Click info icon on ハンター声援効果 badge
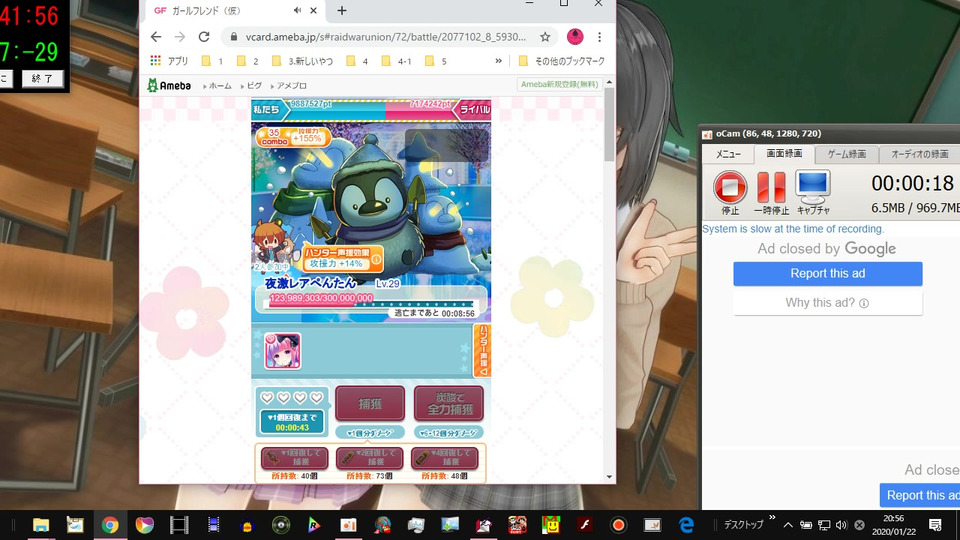The height and width of the screenshot is (540, 960). pyautogui.click(x=377, y=260)
